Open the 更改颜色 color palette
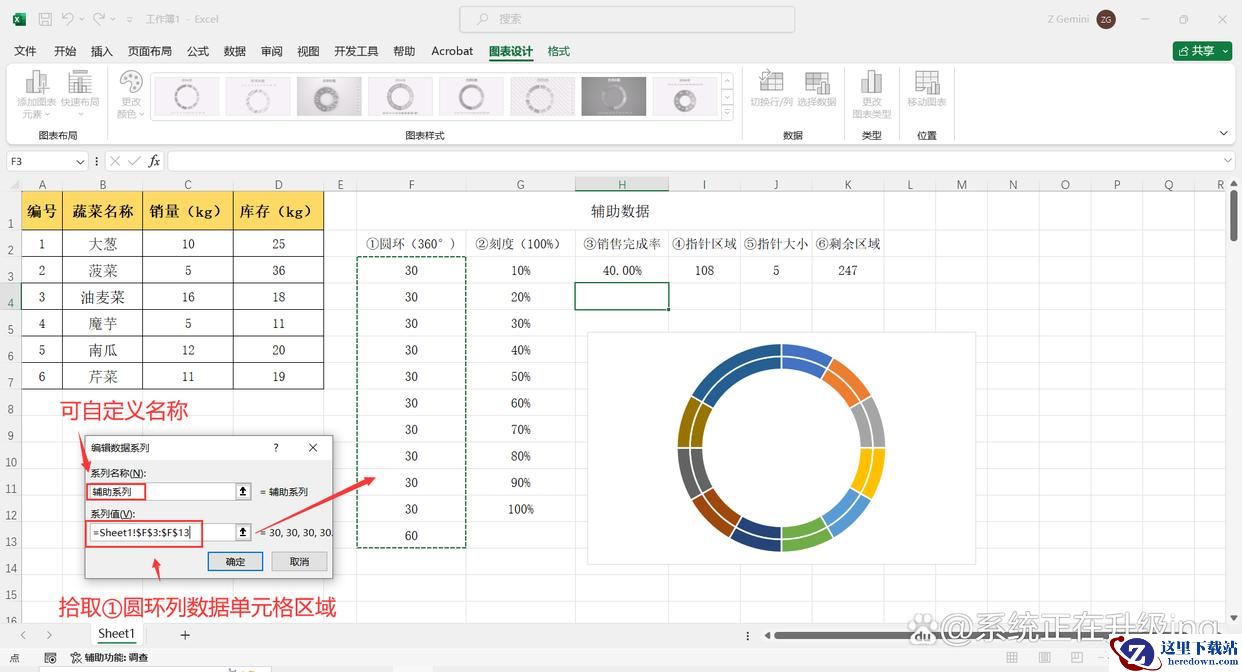The width and height of the screenshot is (1242, 672). coord(131,94)
